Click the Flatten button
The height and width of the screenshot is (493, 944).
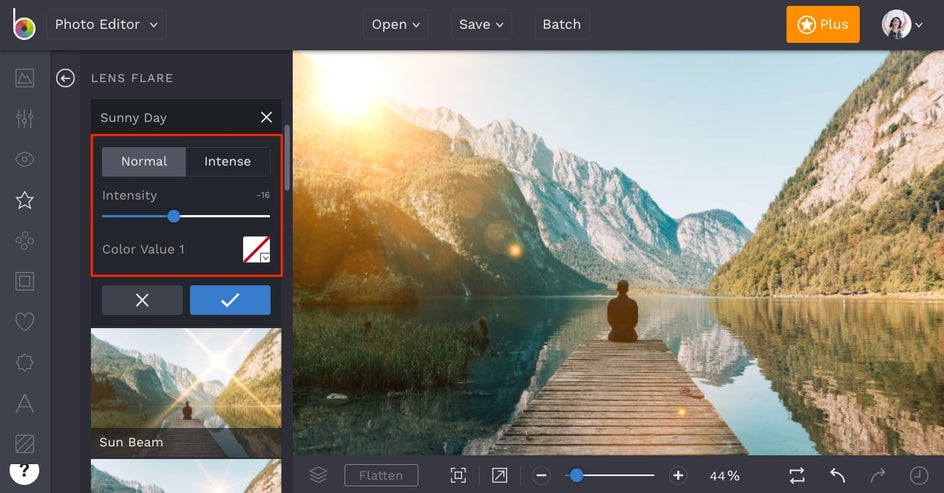(x=381, y=476)
